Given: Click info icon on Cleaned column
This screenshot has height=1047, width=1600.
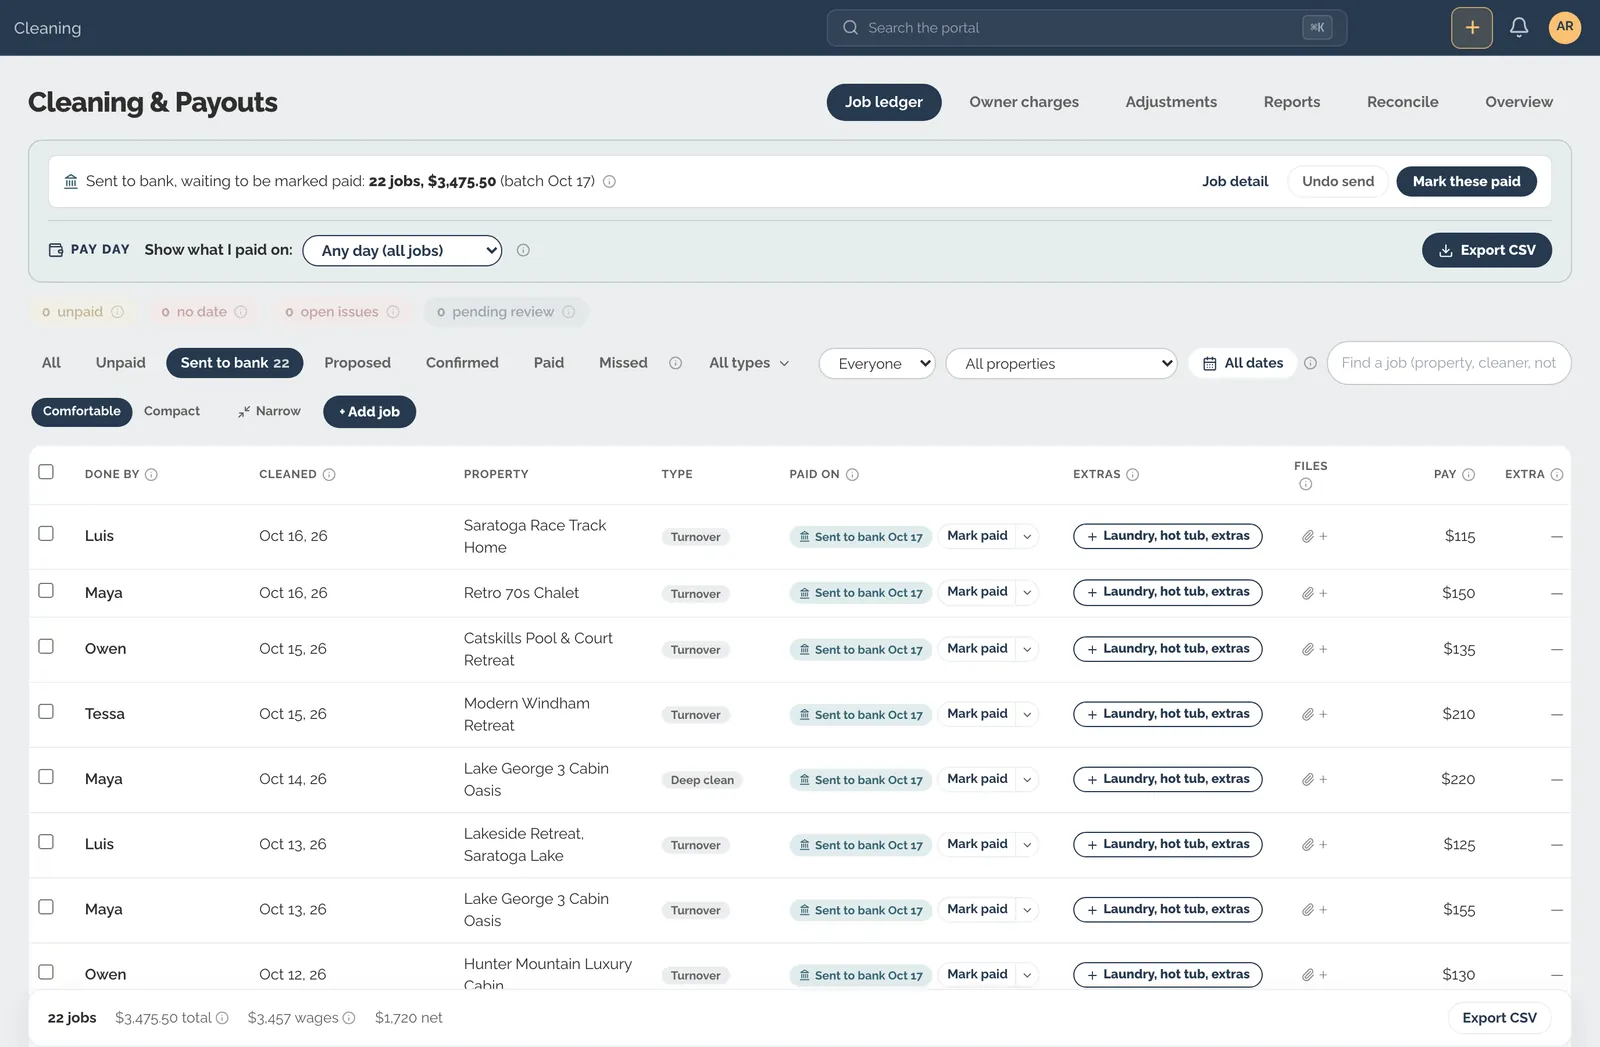Looking at the screenshot, I should (x=329, y=475).
